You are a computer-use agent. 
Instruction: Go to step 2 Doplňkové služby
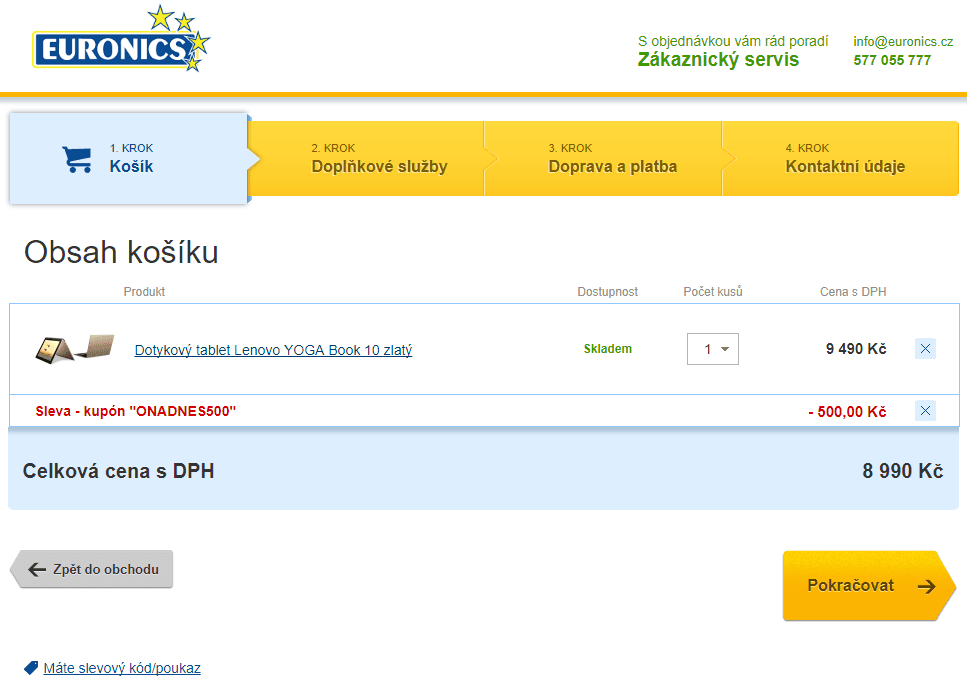click(366, 159)
